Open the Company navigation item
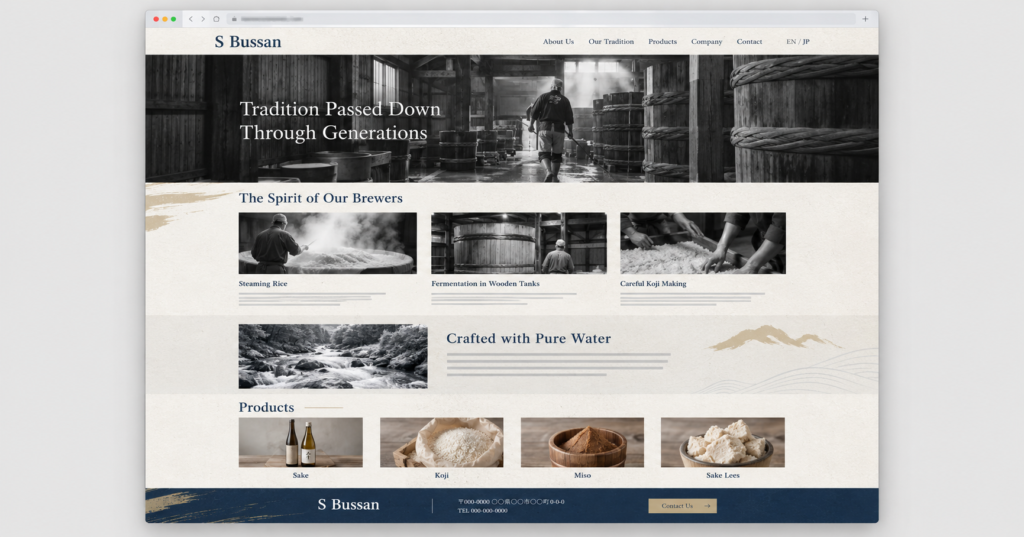Image resolution: width=1024 pixels, height=537 pixels. coord(707,41)
